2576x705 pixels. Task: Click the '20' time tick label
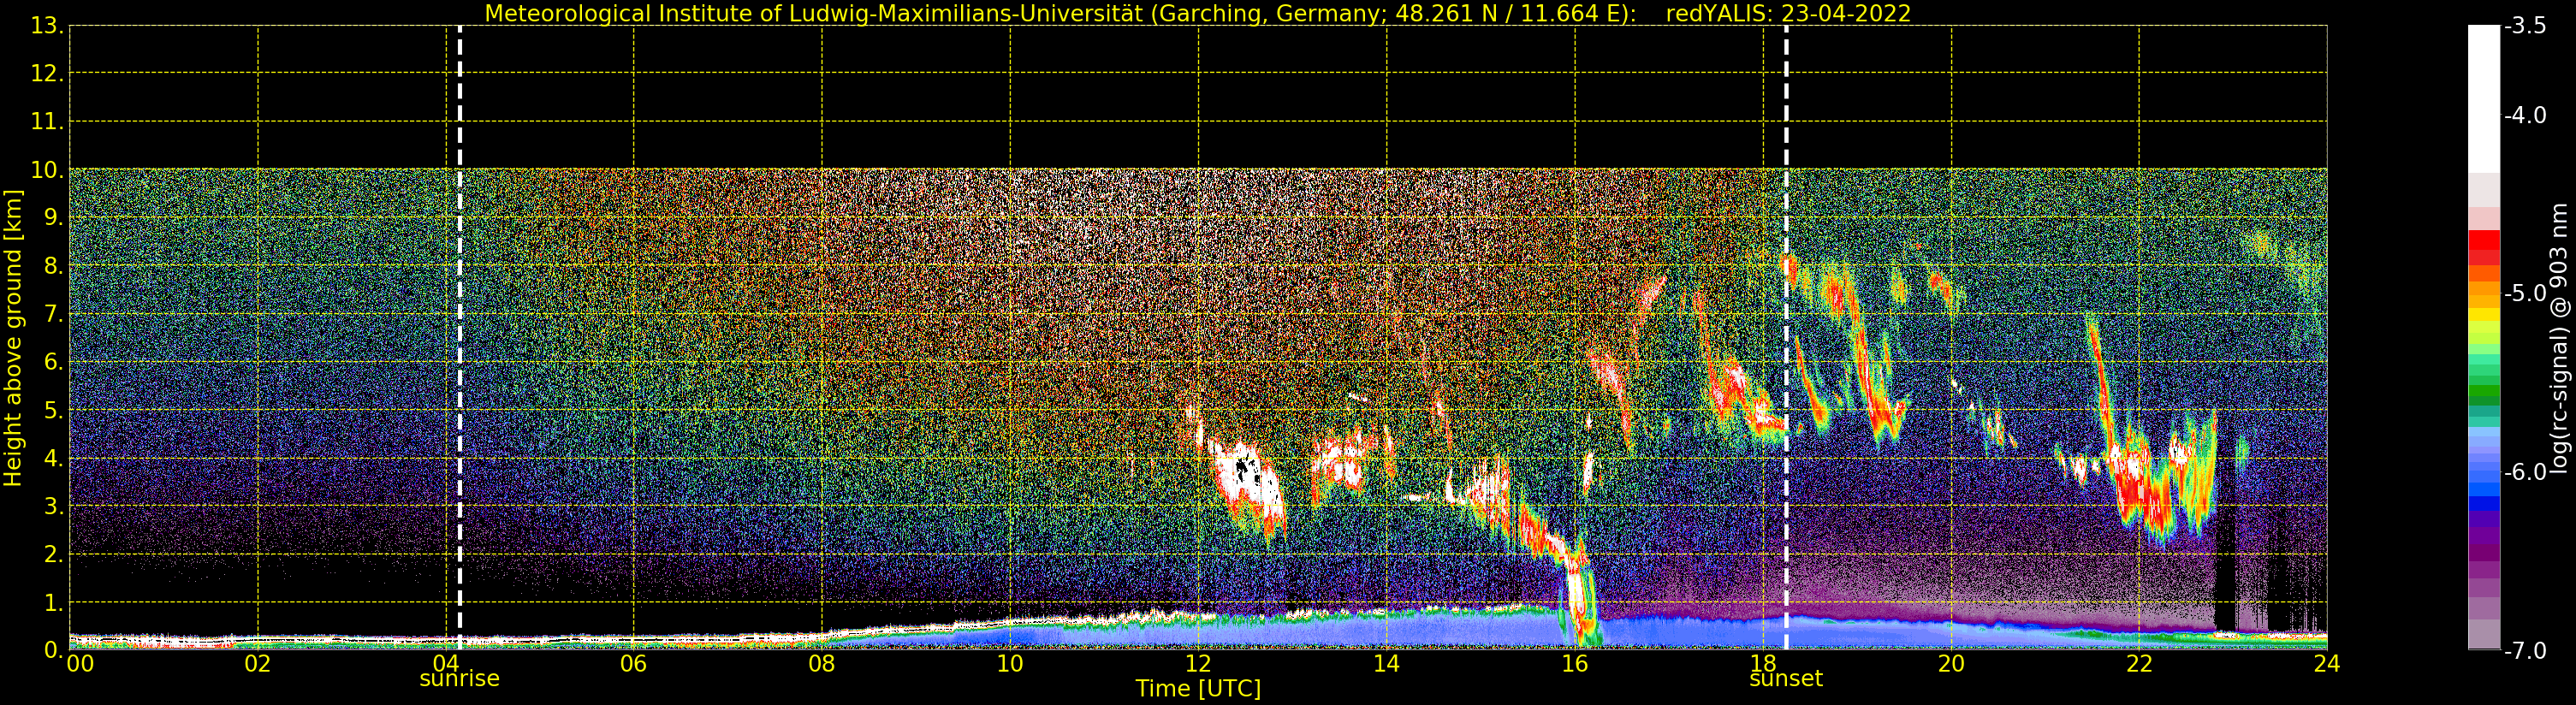click(x=1951, y=663)
